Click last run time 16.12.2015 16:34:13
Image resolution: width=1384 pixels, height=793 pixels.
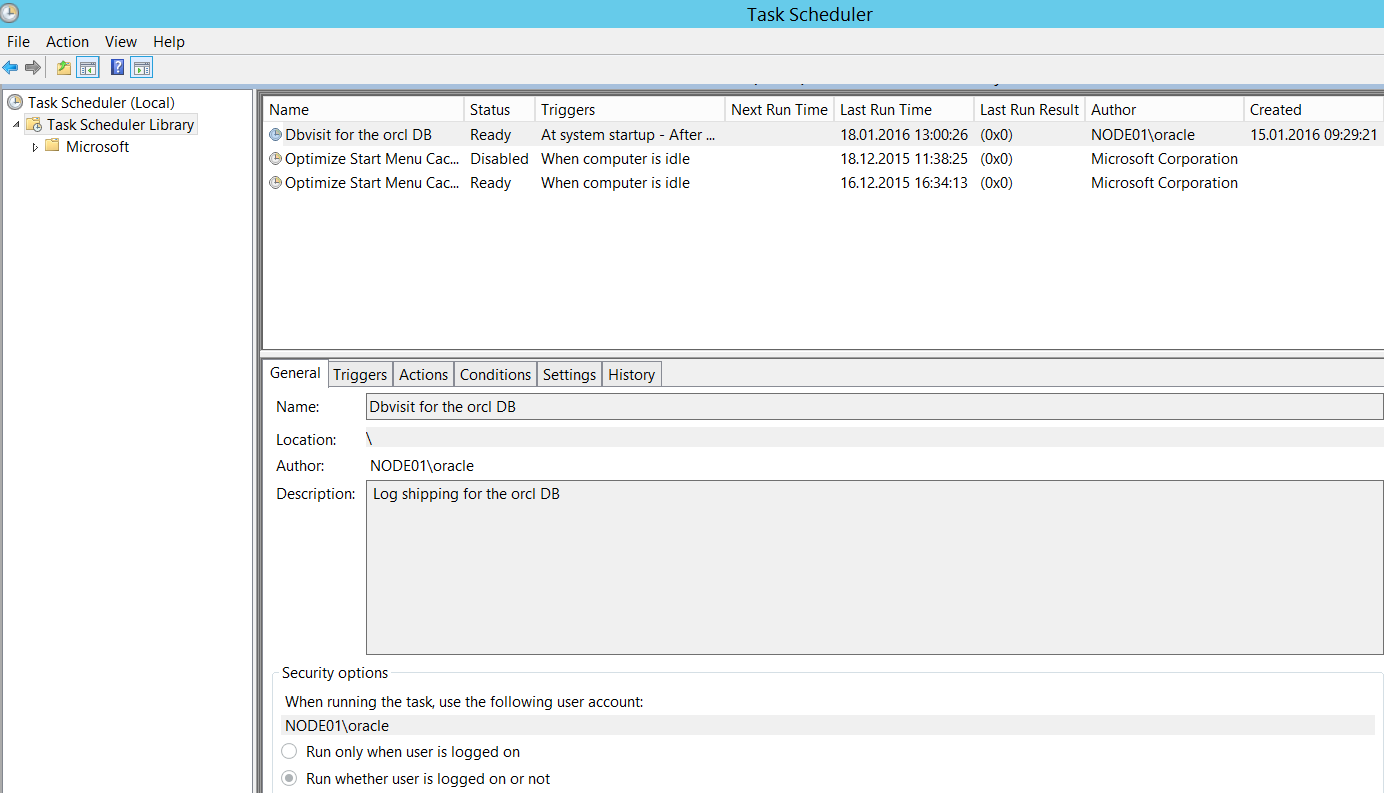[904, 182]
